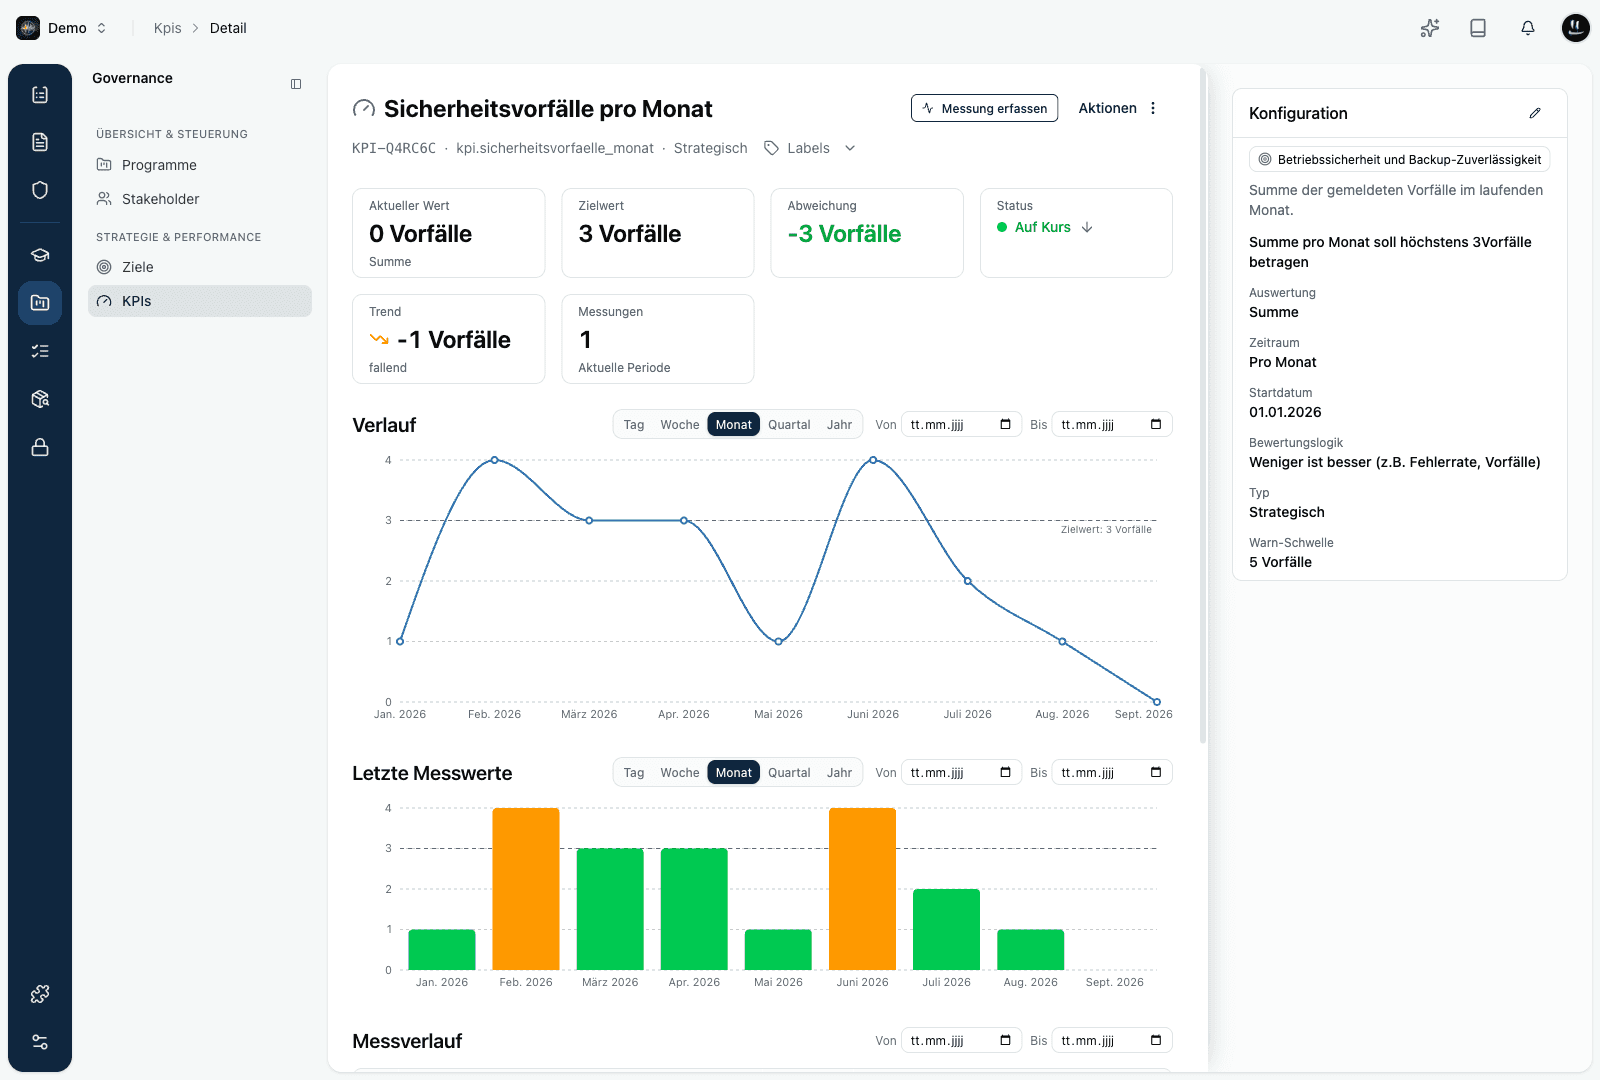Select the active Governance chart icon in sidebar
1600x1080 pixels.
tap(40, 303)
